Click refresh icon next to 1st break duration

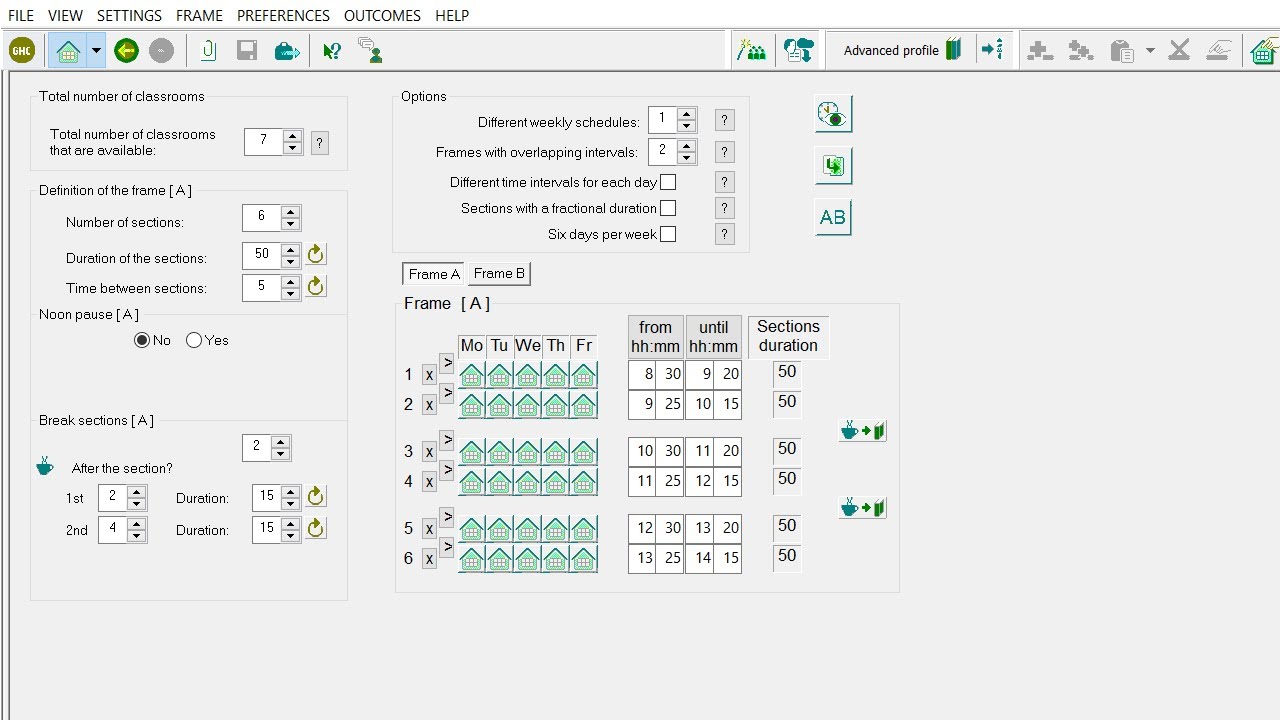[x=316, y=496]
